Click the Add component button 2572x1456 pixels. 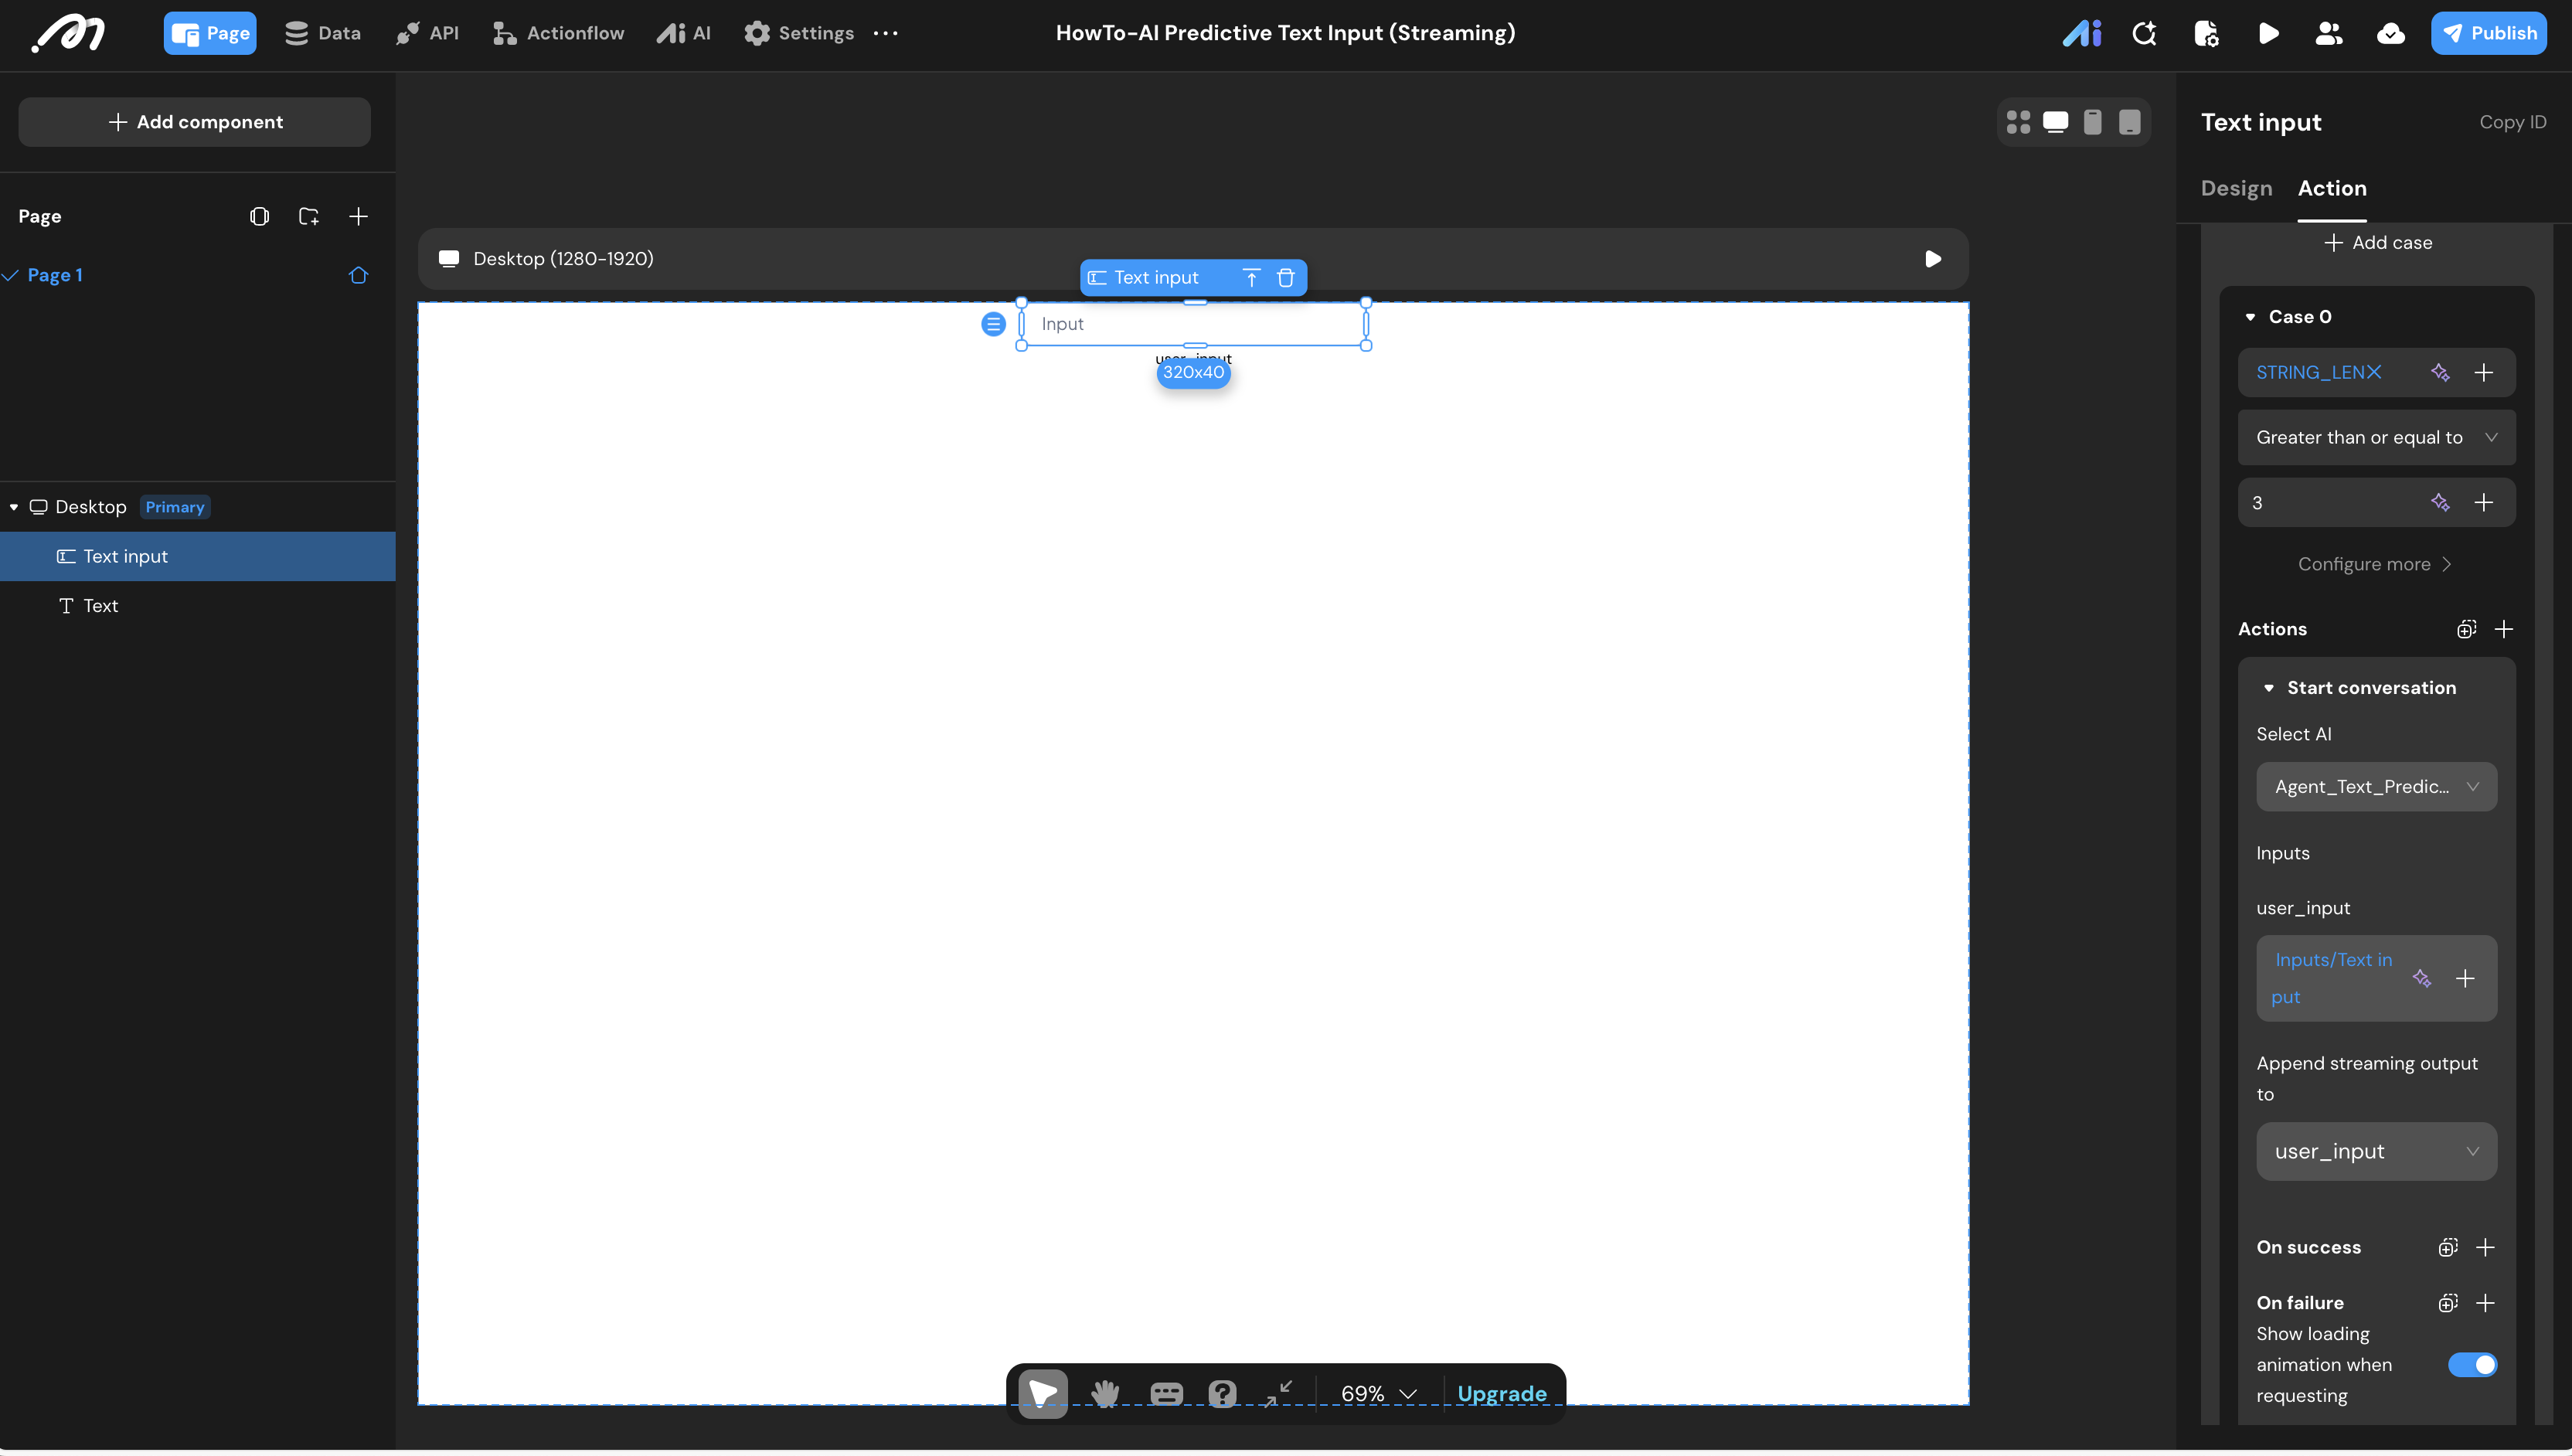click(194, 122)
